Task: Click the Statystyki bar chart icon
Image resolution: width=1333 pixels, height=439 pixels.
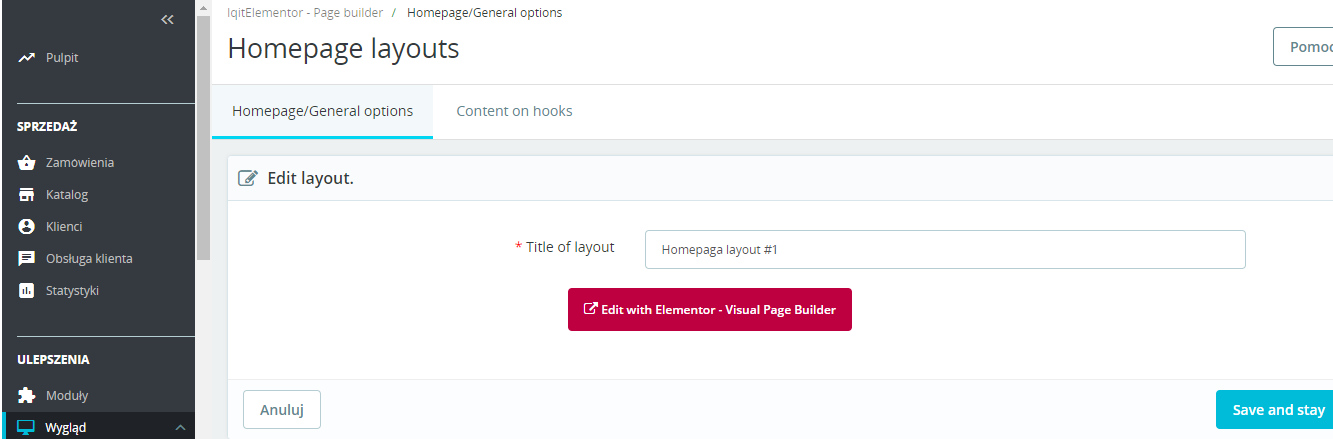Action: pos(27,291)
